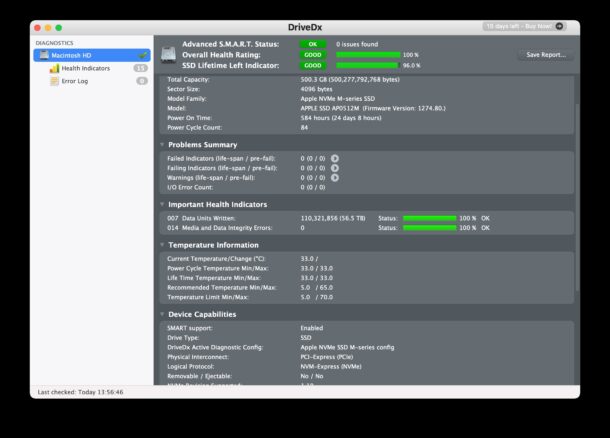Click Life Time Temperature Min/Max label
This screenshot has width=610, height=438.
(x=214, y=278)
